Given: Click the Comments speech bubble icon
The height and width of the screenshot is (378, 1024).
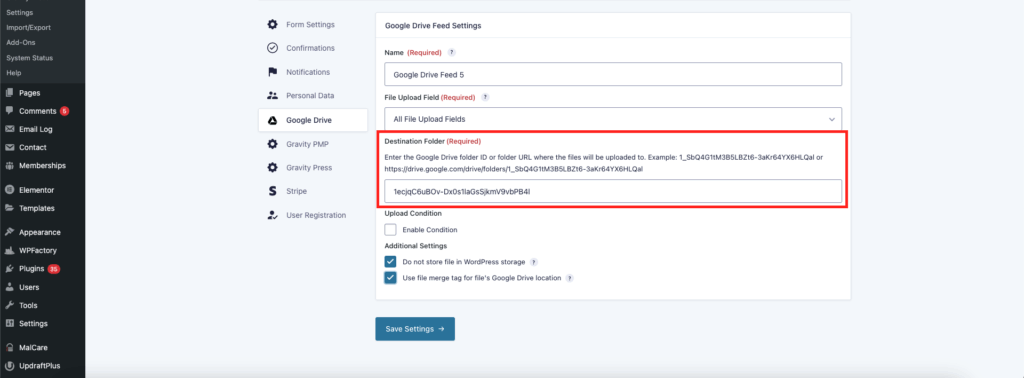Looking at the screenshot, I should (10, 111).
